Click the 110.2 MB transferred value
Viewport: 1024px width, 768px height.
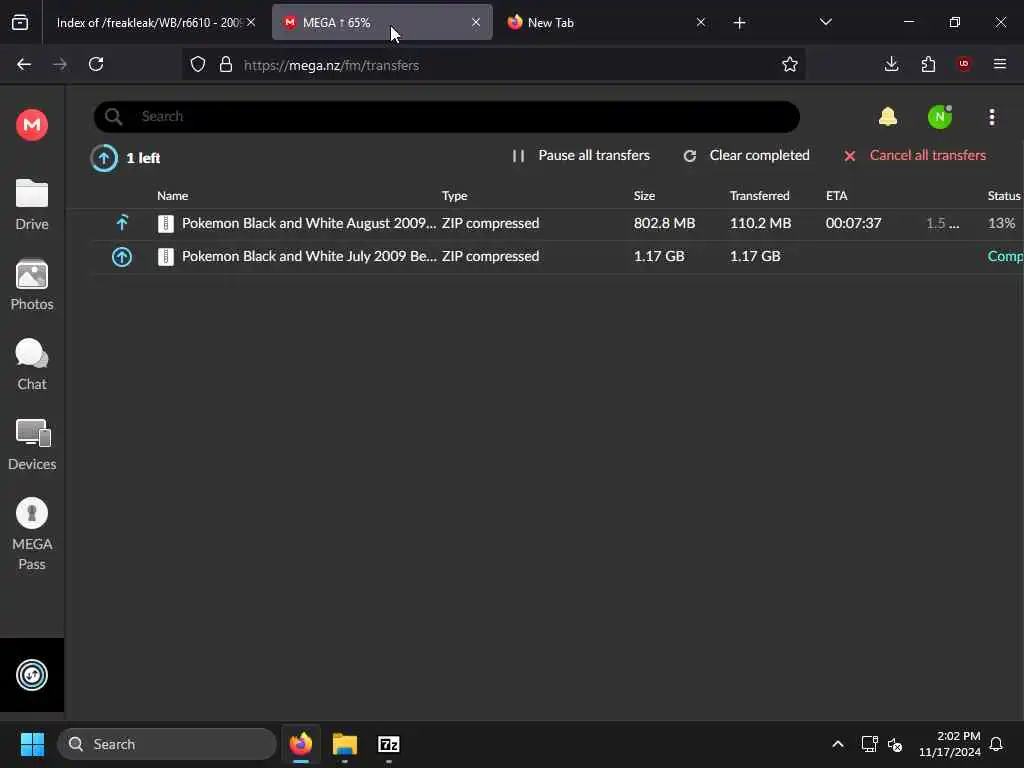(x=760, y=223)
